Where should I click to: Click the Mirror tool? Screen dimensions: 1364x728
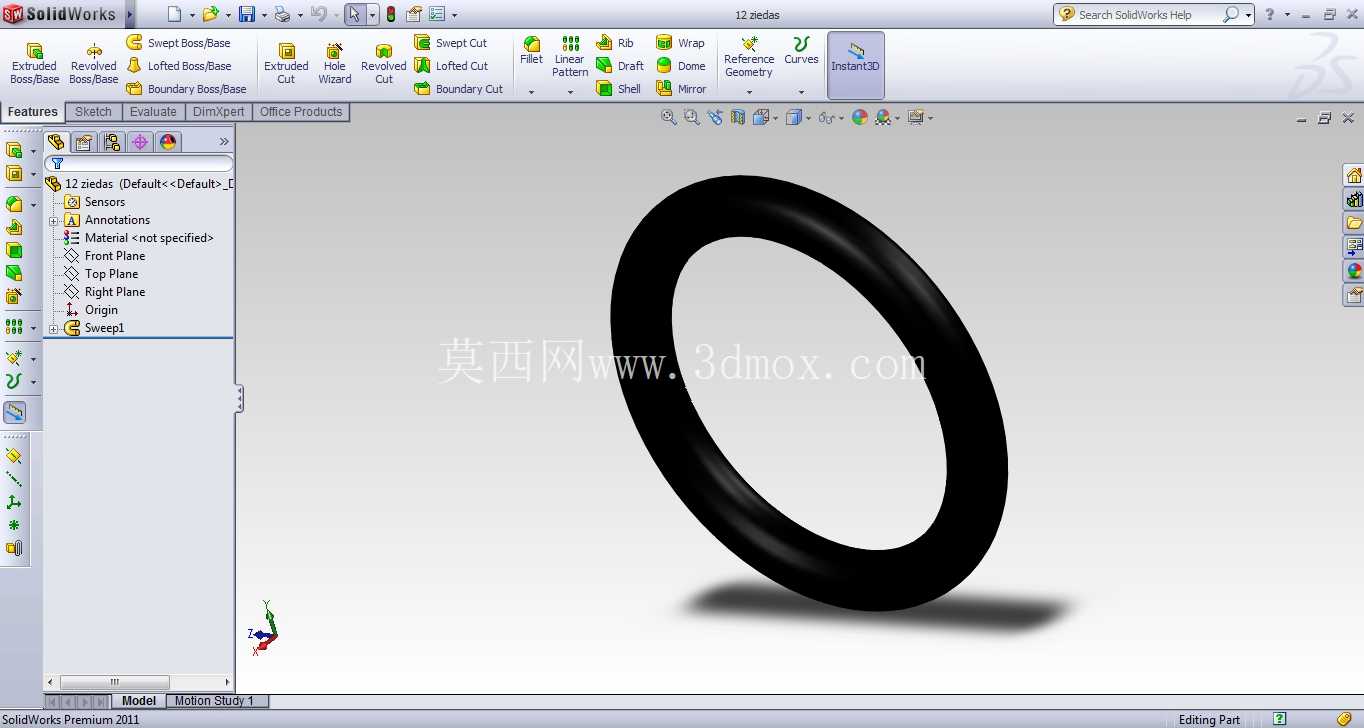[x=681, y=89]
